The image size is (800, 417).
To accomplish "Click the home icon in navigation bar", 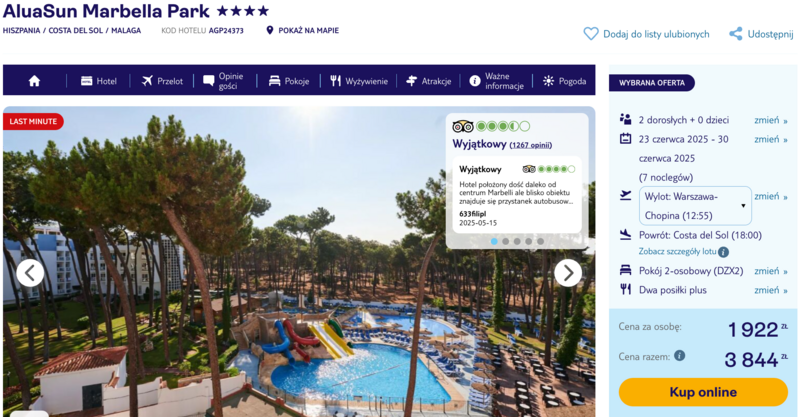I will [x=34, y=81].
